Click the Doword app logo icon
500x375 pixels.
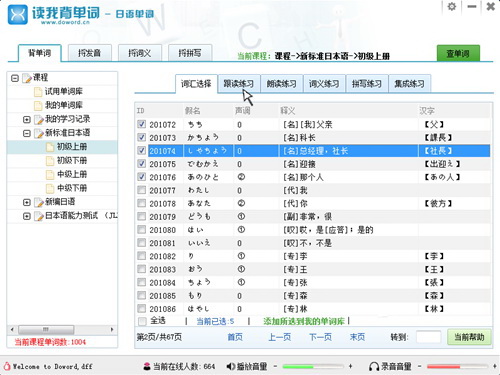click(x=18, y=14)
